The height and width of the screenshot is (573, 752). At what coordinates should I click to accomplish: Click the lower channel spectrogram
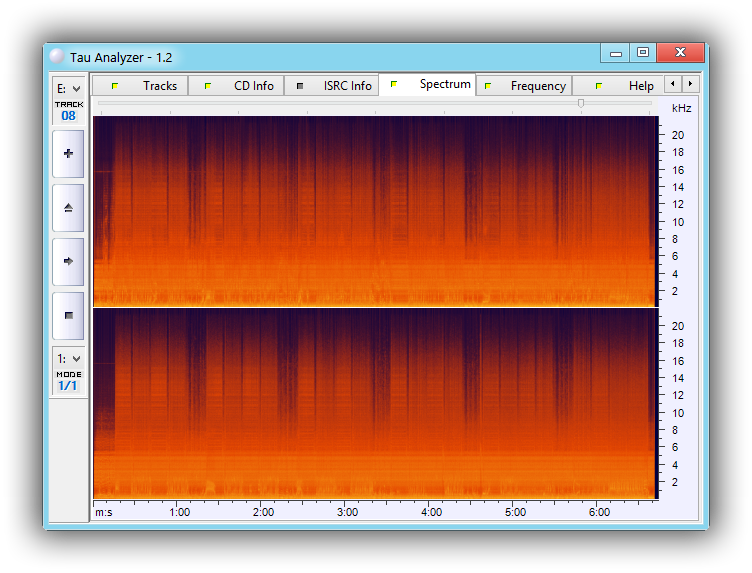click(375, 403)
